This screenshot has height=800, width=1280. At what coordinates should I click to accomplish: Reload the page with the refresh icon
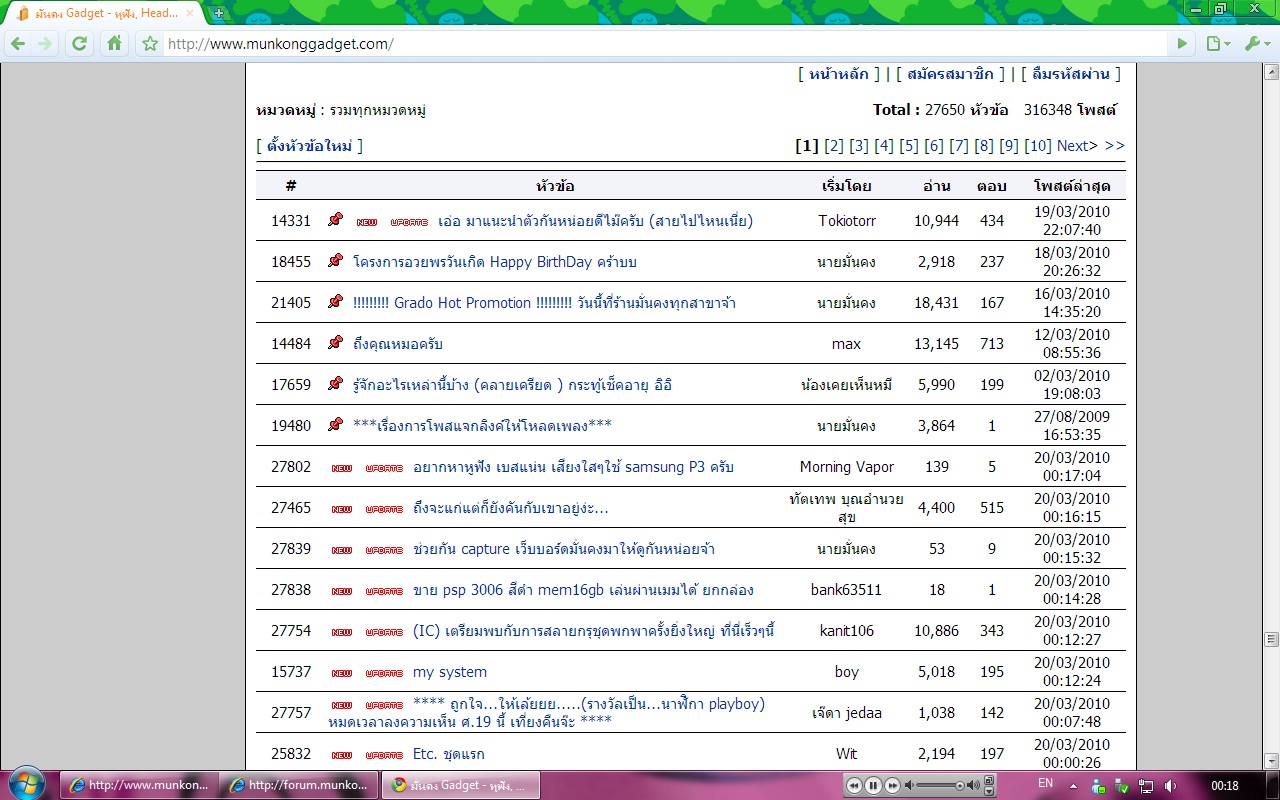click(80, 44)
